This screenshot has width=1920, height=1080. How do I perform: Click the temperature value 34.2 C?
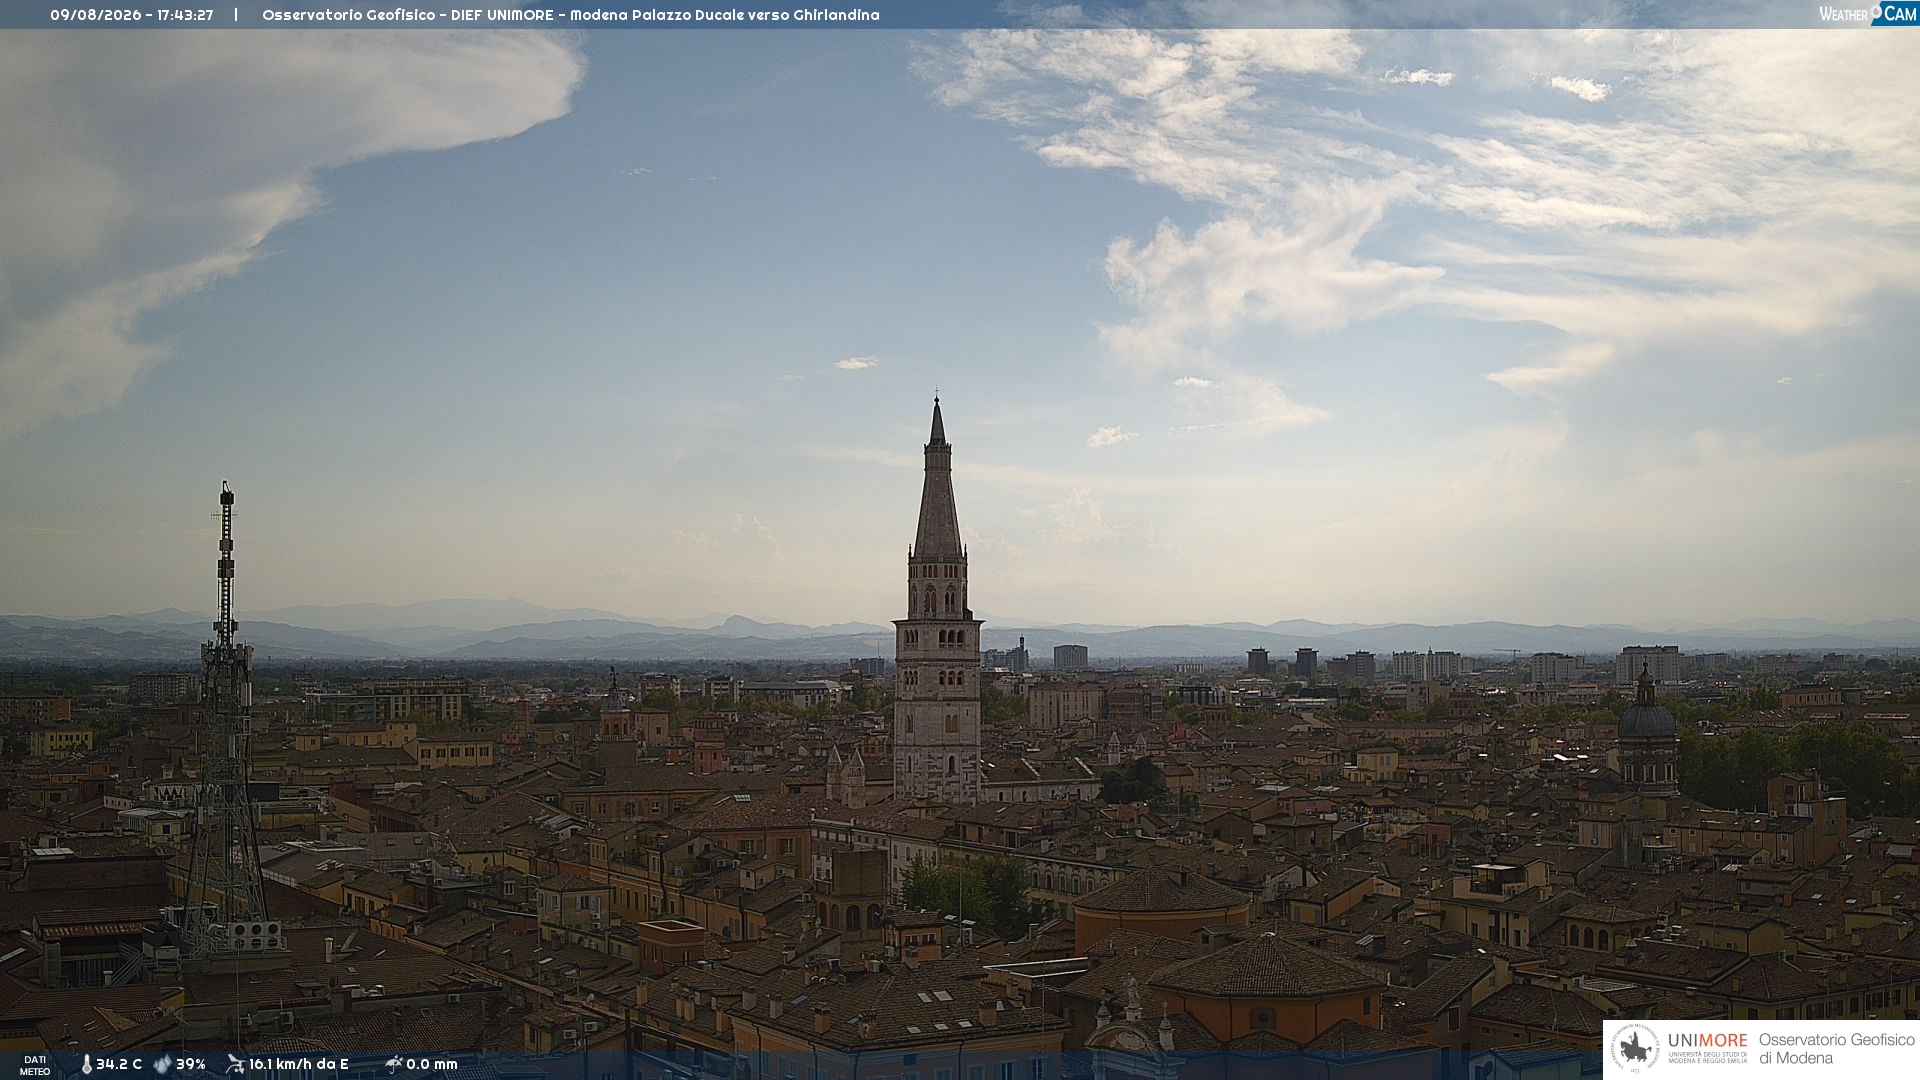119,1064
